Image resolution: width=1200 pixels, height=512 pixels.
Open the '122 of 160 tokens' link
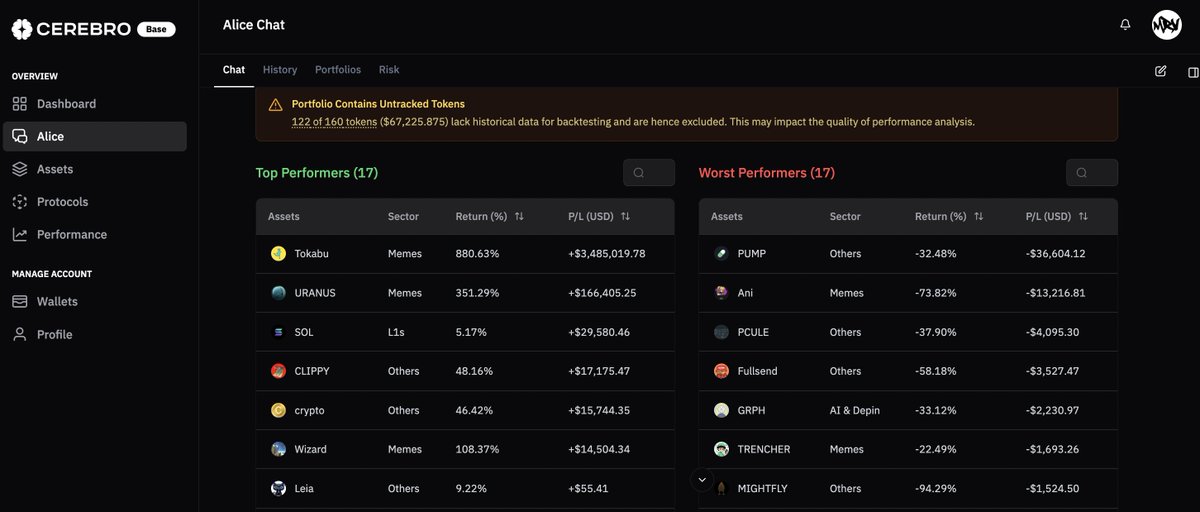click(334, 122)
